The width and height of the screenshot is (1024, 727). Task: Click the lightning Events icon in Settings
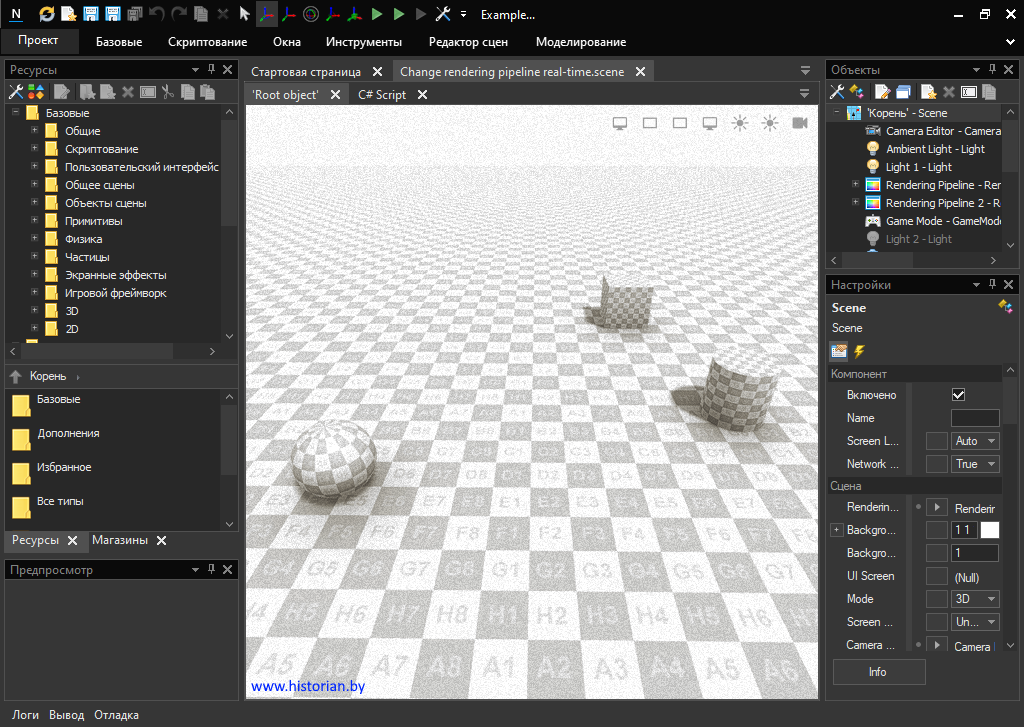858,351
